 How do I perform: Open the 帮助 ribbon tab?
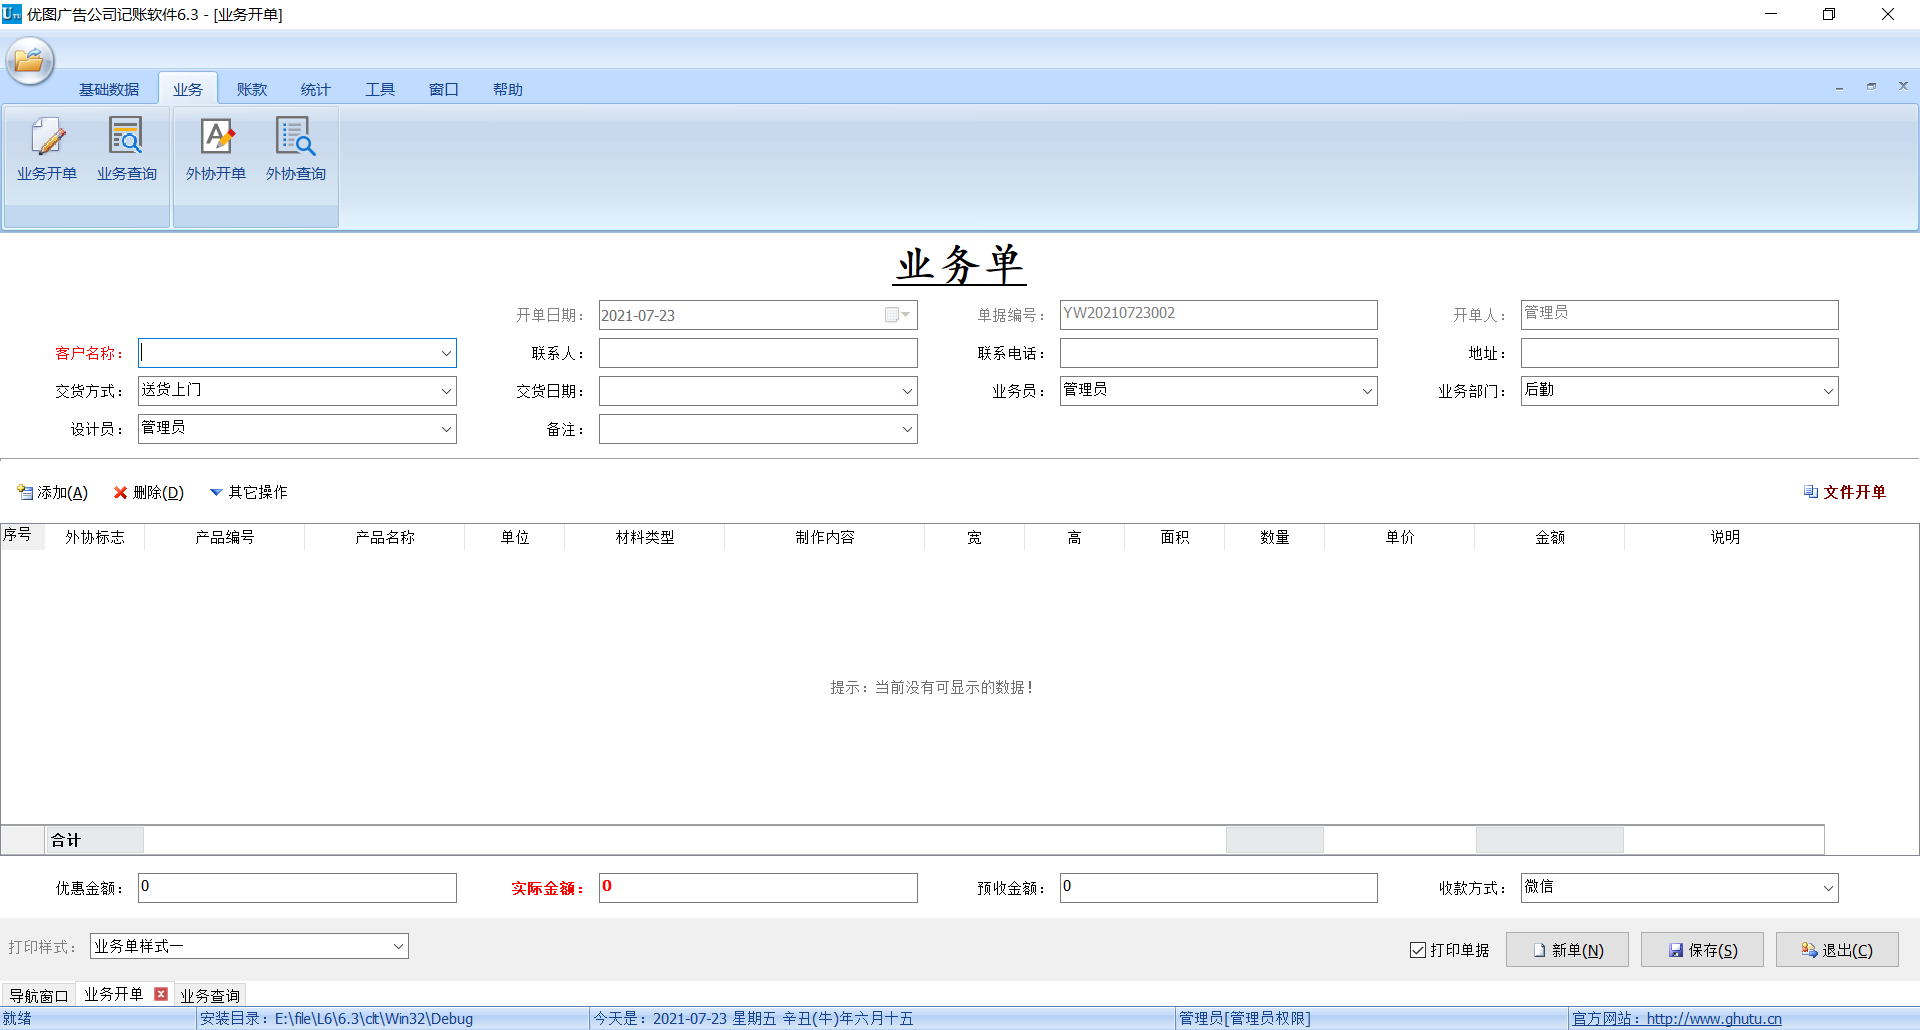click(x=508, y=89)
